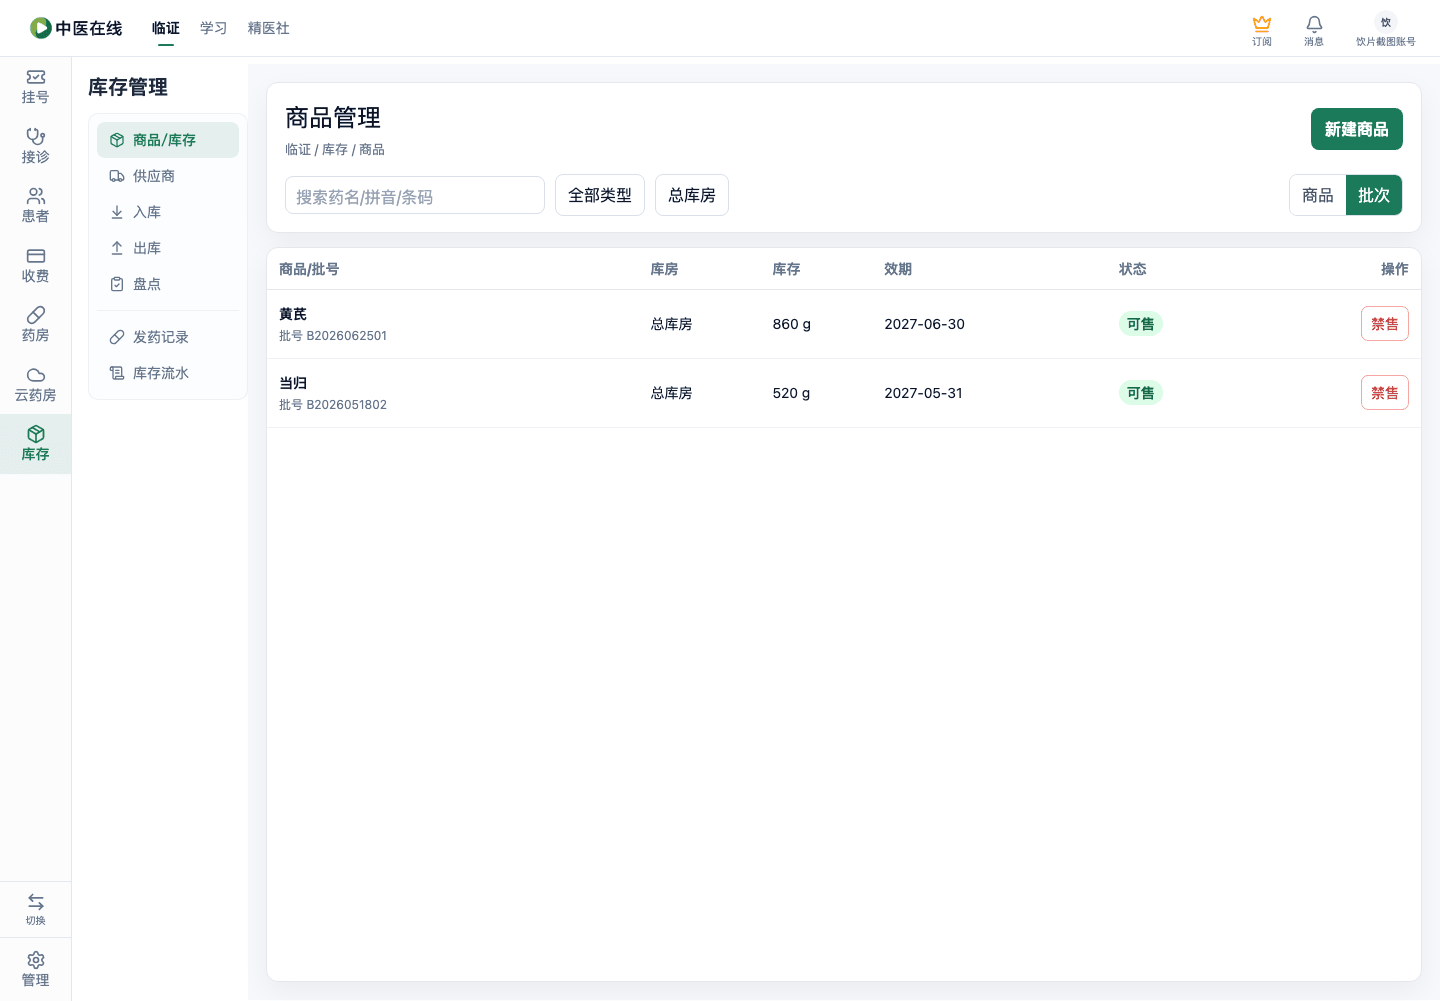
Task: Open 盘点 clipboard menu item
Action: click(x=168, y=284)
